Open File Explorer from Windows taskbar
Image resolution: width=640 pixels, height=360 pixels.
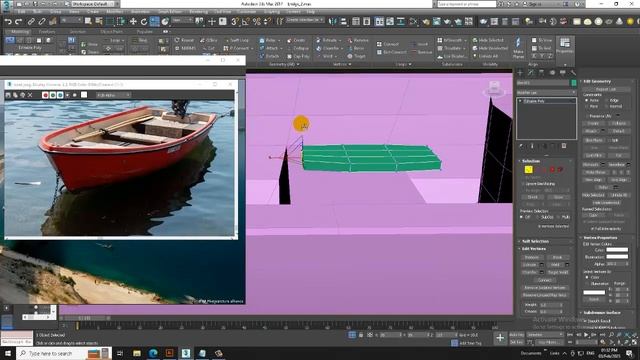pyautogui.click(x=137, y=353)
